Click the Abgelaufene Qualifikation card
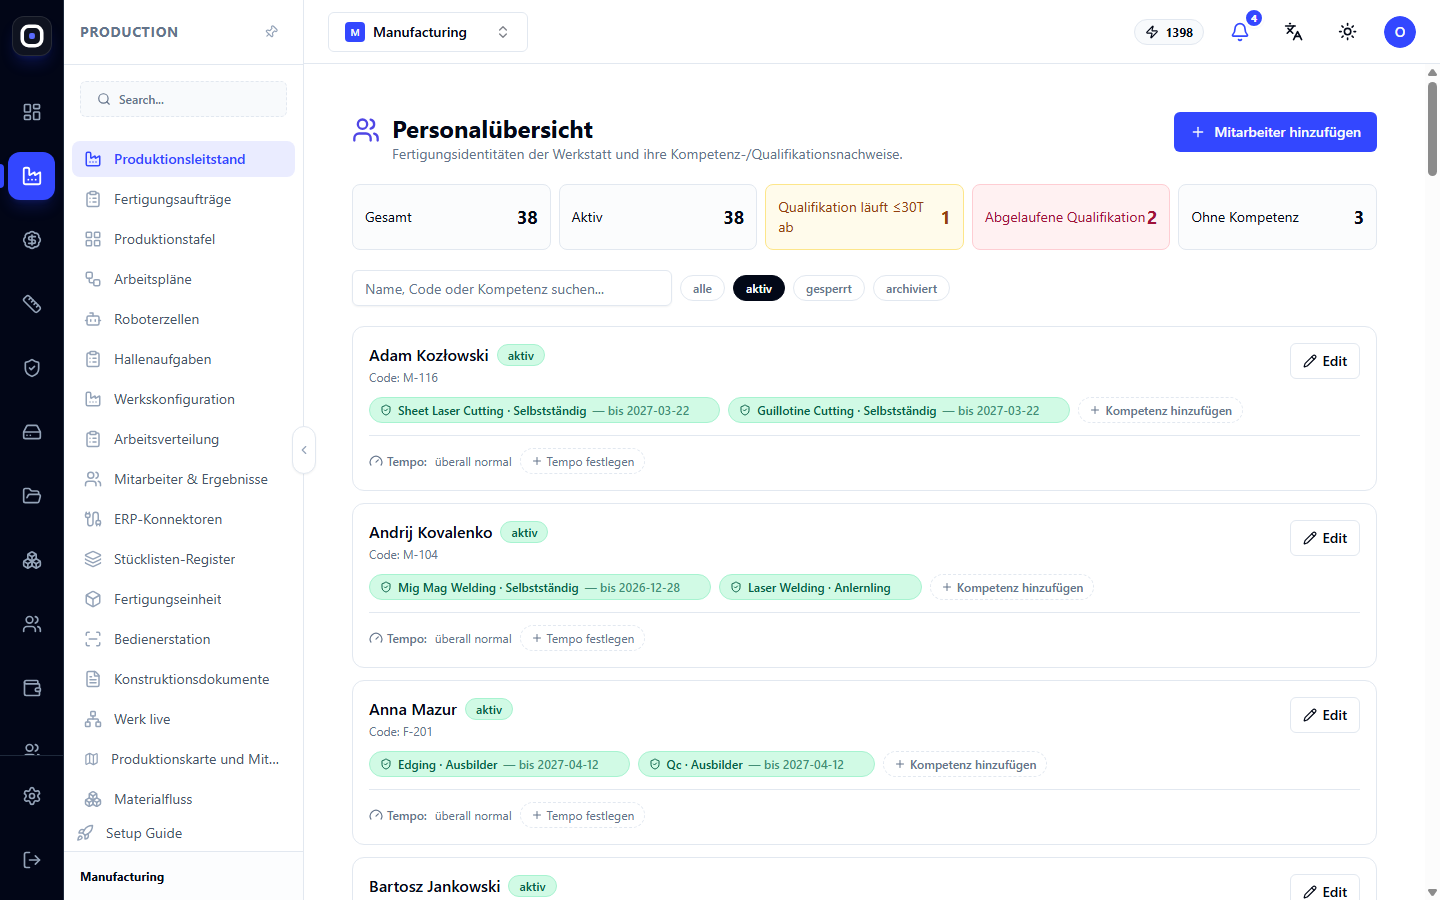 [x=1070, y=217]
